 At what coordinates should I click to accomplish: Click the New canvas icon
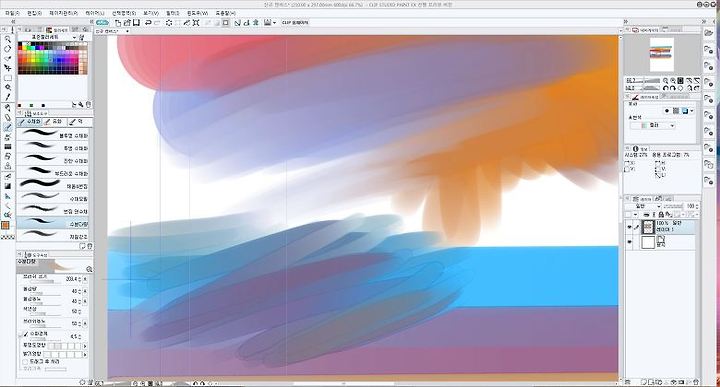click(118, 22)
